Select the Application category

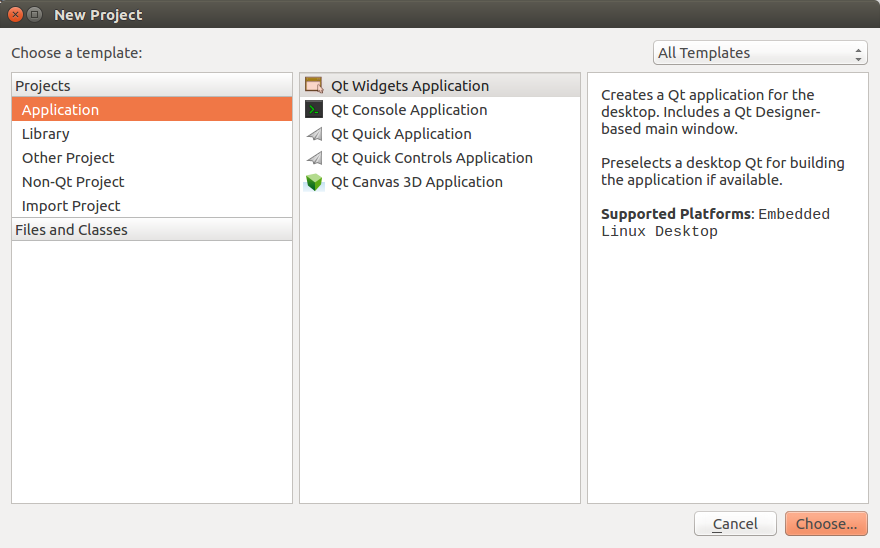pyautogui.click(x=60, y=110)
